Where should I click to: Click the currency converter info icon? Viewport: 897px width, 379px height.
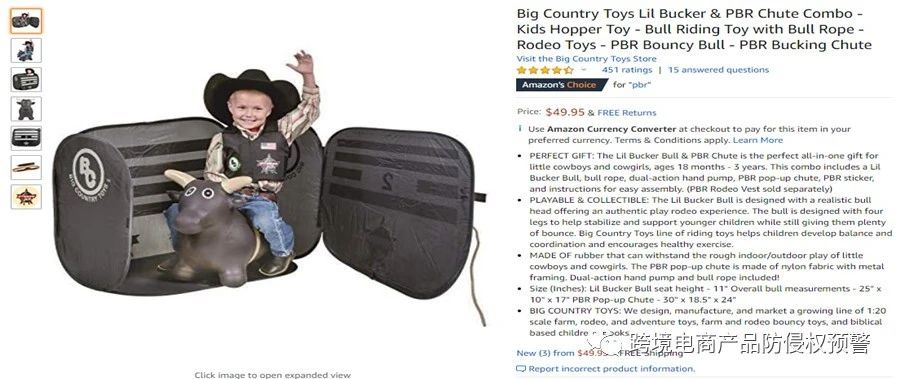point(520,129)
